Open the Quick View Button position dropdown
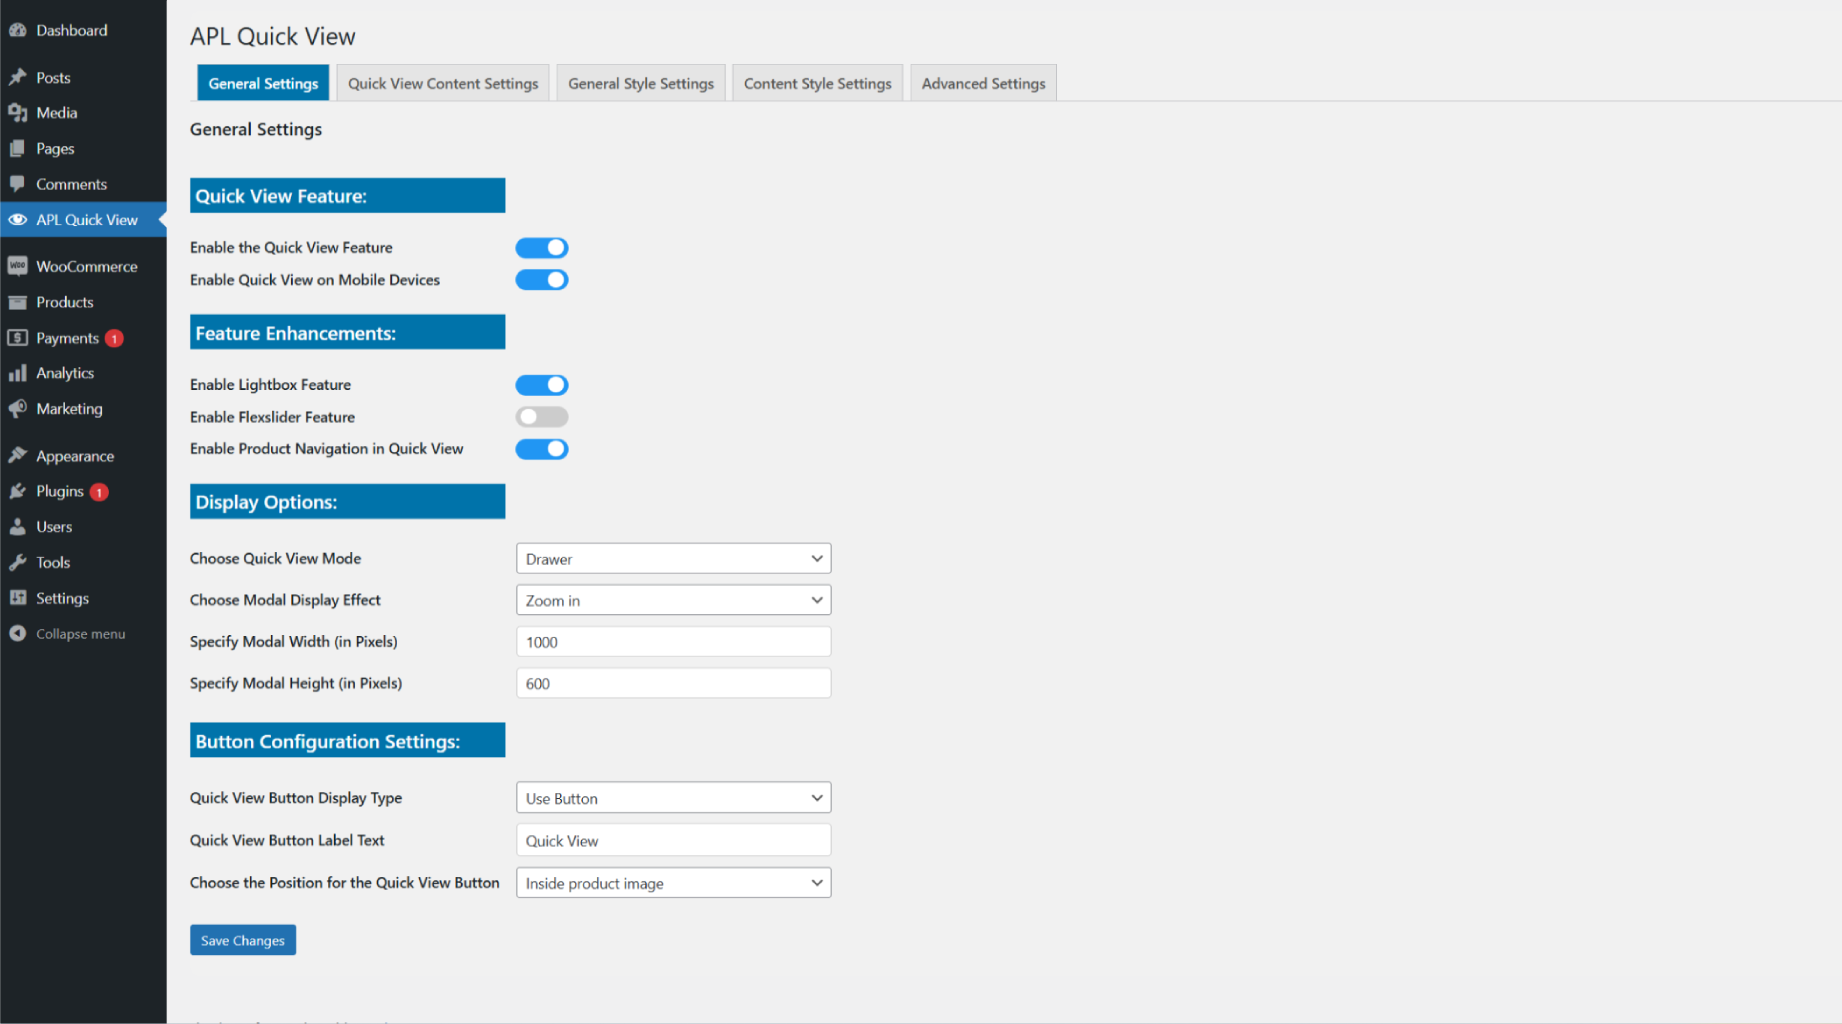This screenshot has width=1842, height=1024. tap(673, 883)
